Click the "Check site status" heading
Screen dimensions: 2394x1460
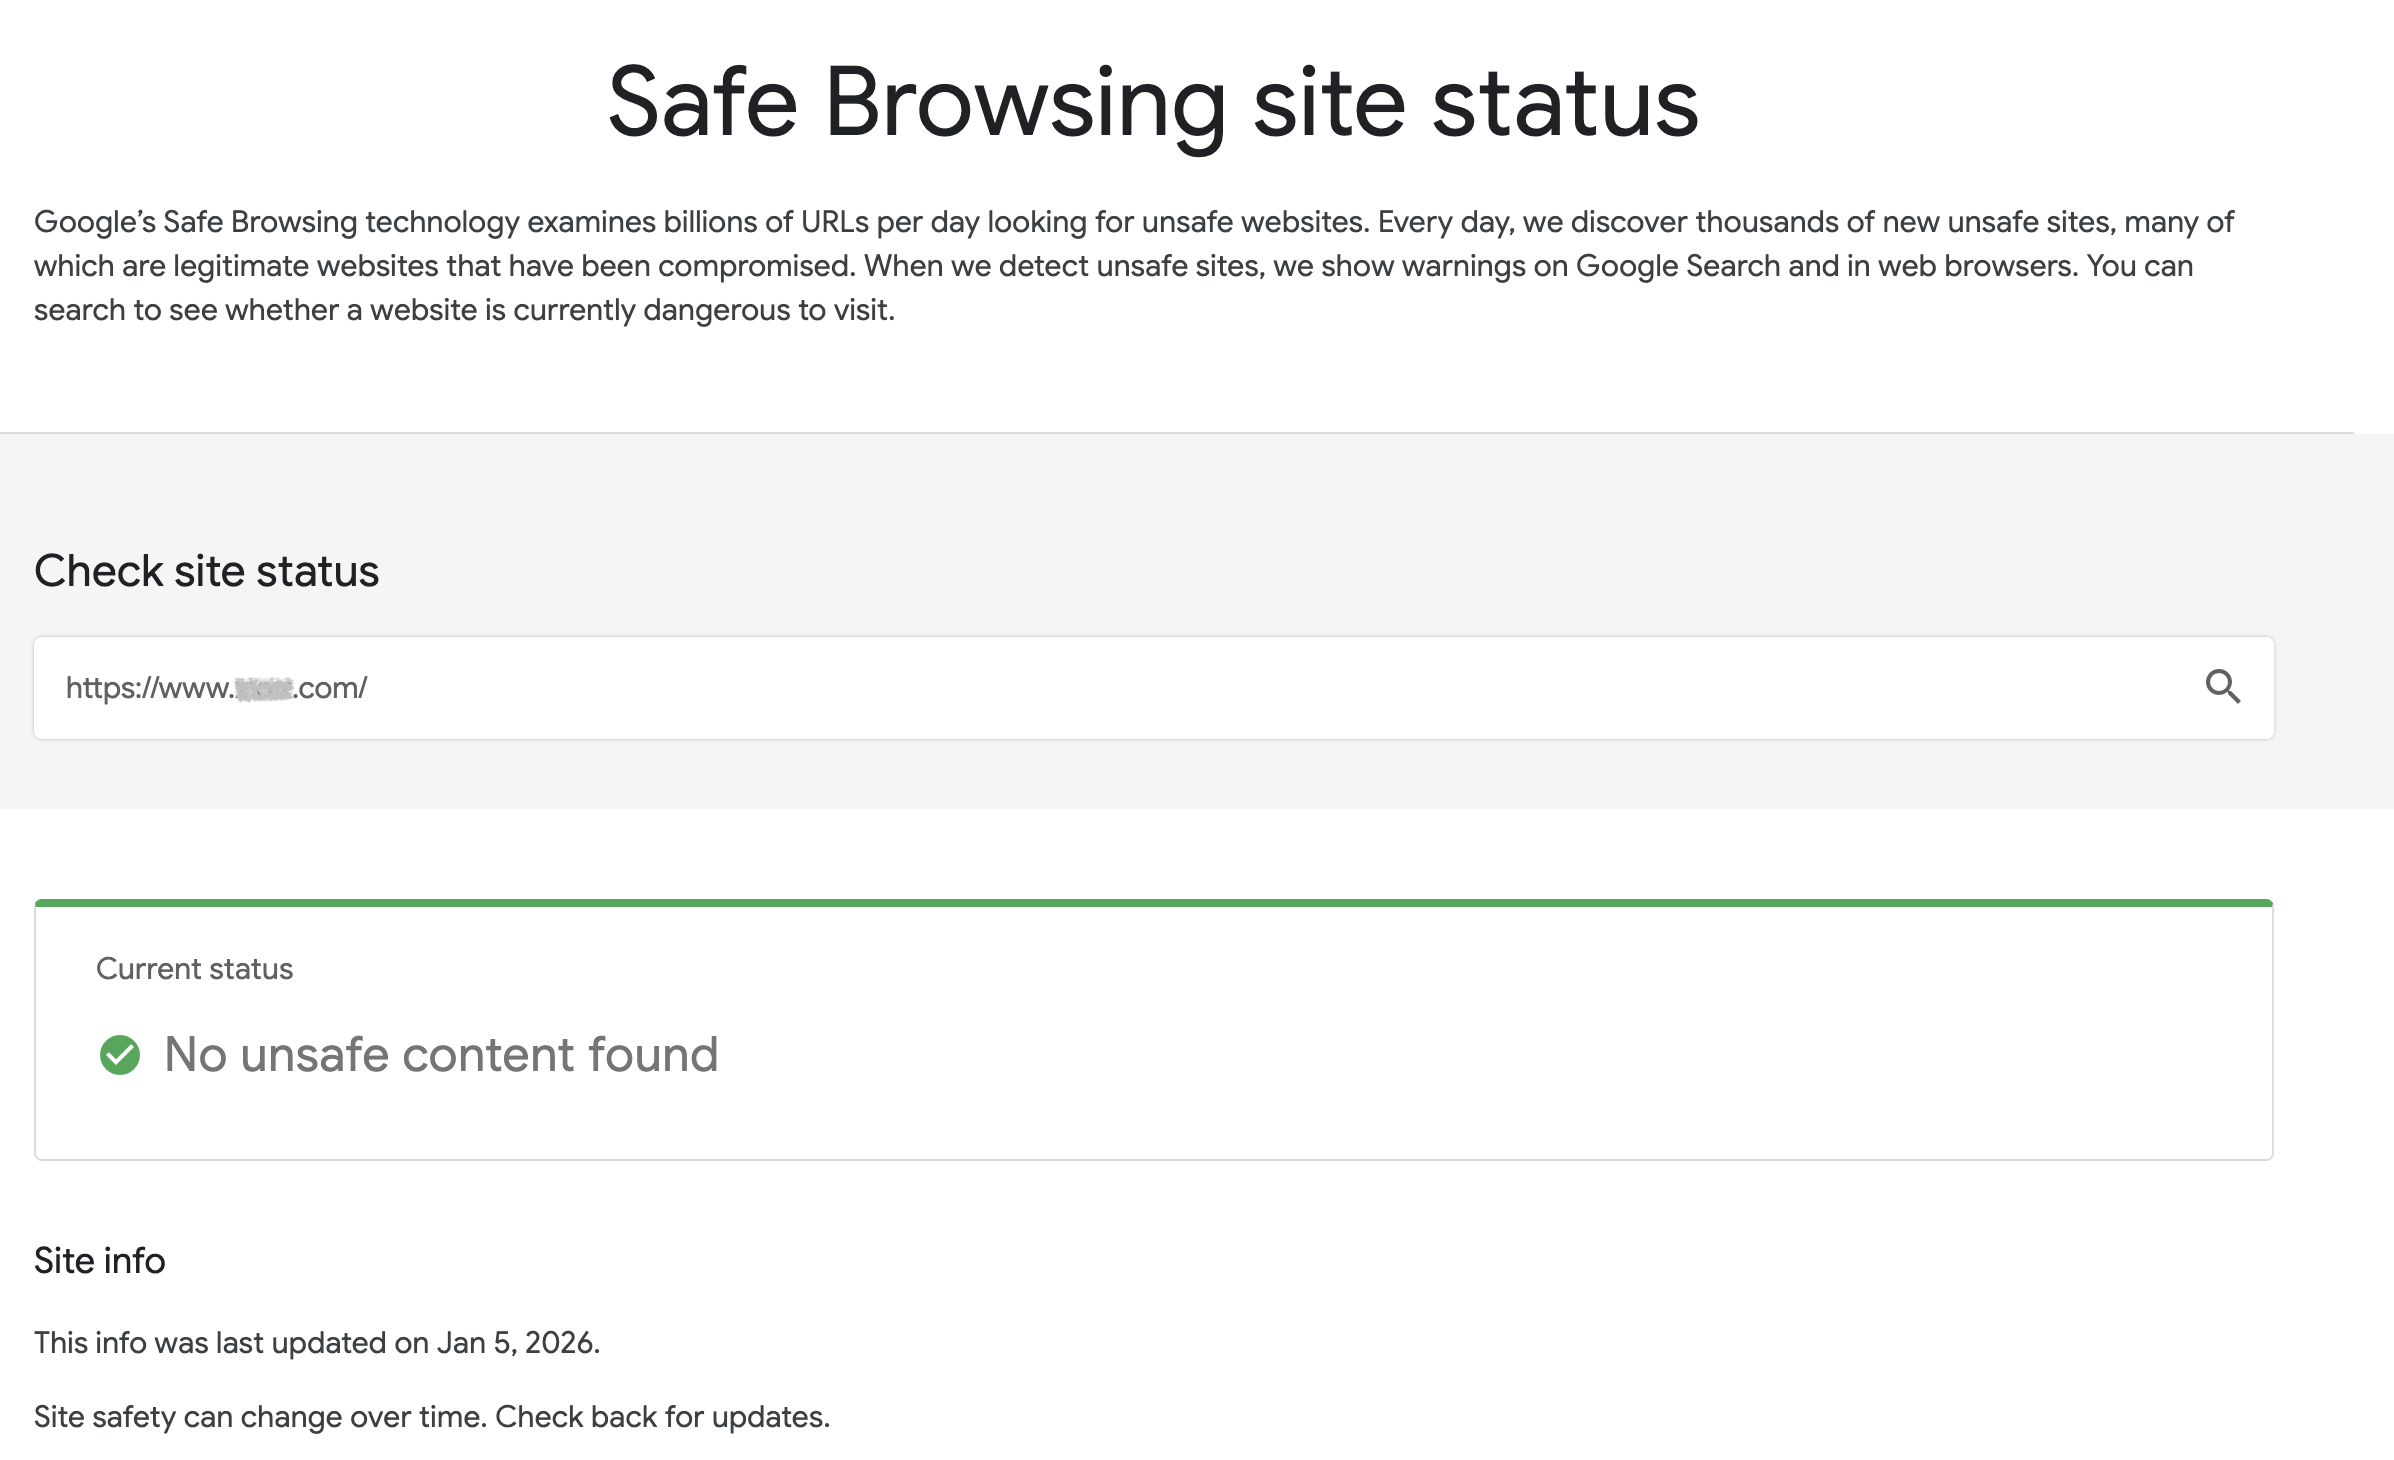click(x=206, y=571)
